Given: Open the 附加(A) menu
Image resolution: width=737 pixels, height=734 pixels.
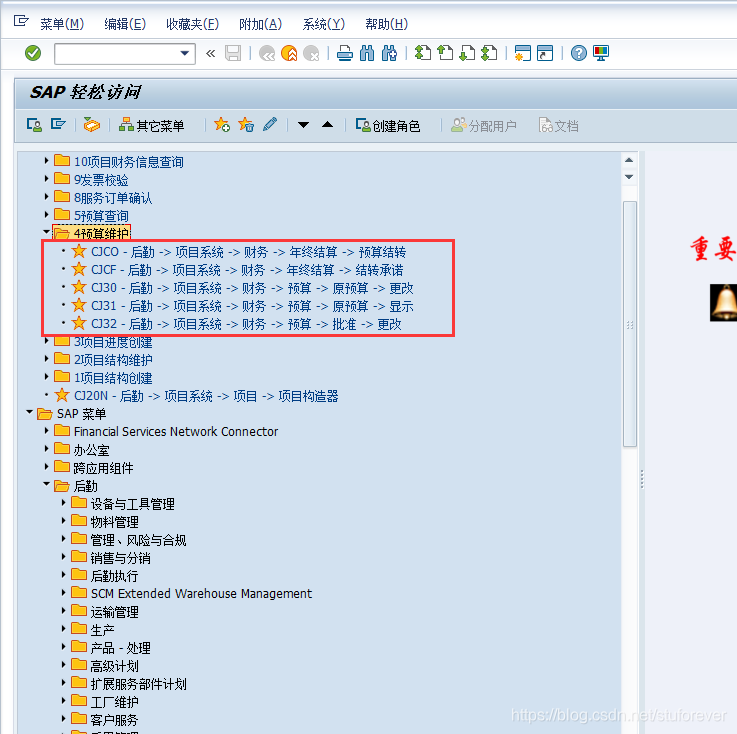Looking at the screenshot, I should (260, 24).
